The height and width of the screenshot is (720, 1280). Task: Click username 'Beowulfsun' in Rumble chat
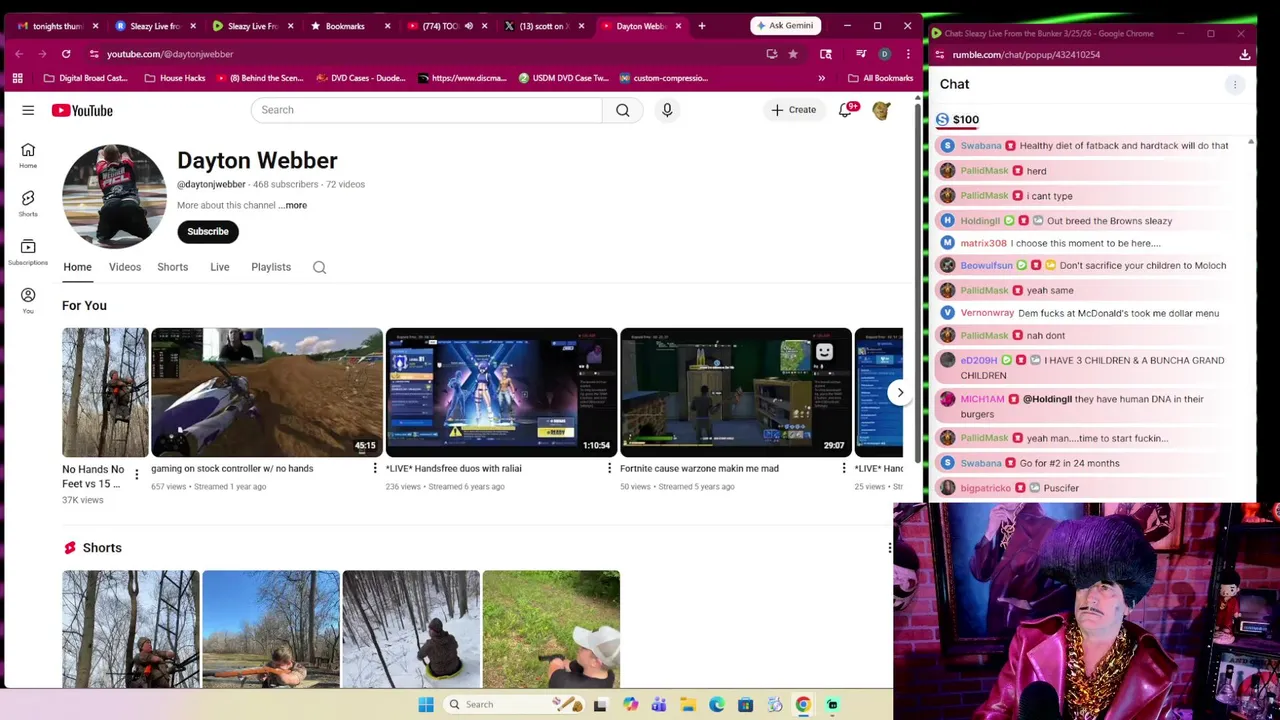[986, 266]
